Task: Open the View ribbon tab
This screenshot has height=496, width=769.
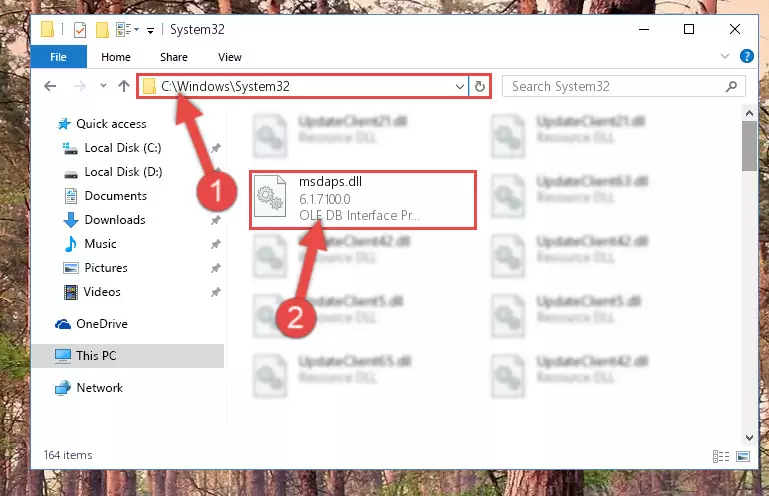Action: [230, 57]
